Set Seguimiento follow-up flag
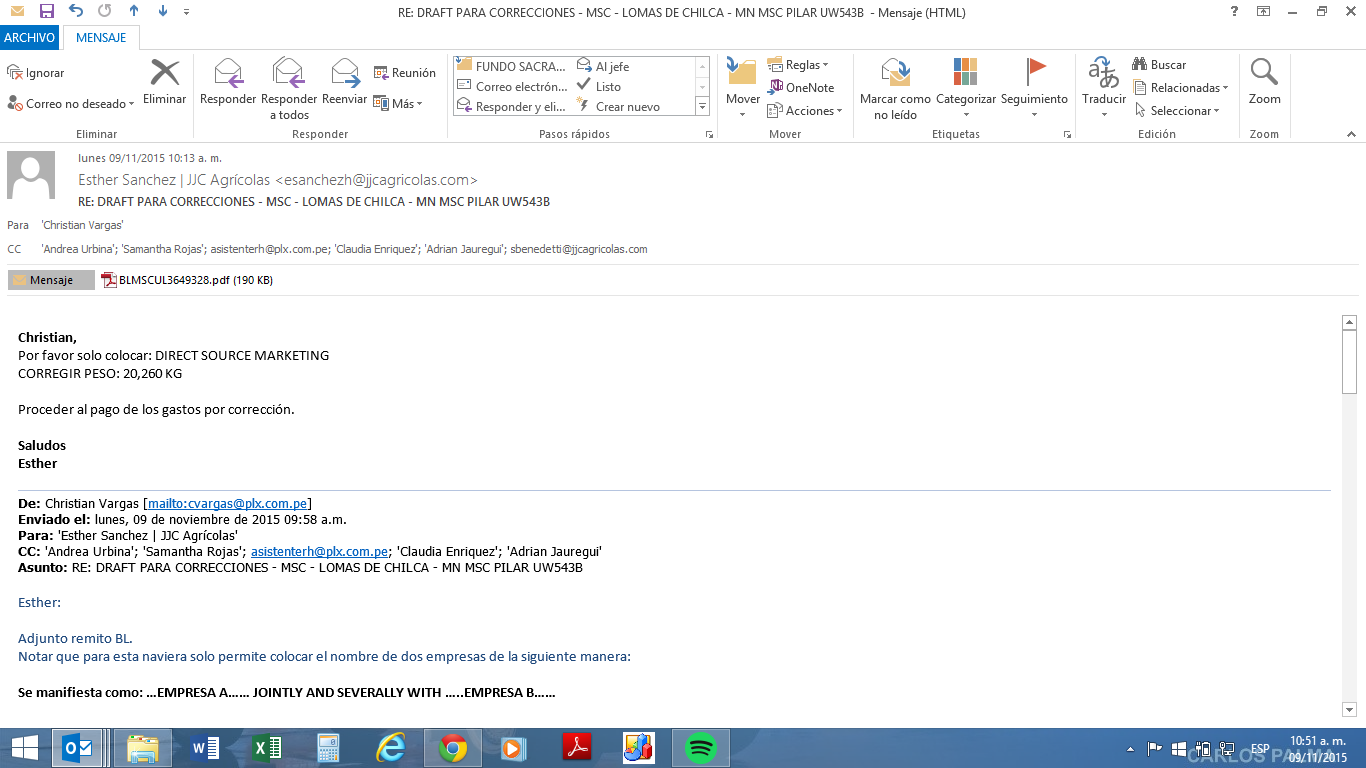This screenshot has height=768, width=1366. click(1034, 75)
